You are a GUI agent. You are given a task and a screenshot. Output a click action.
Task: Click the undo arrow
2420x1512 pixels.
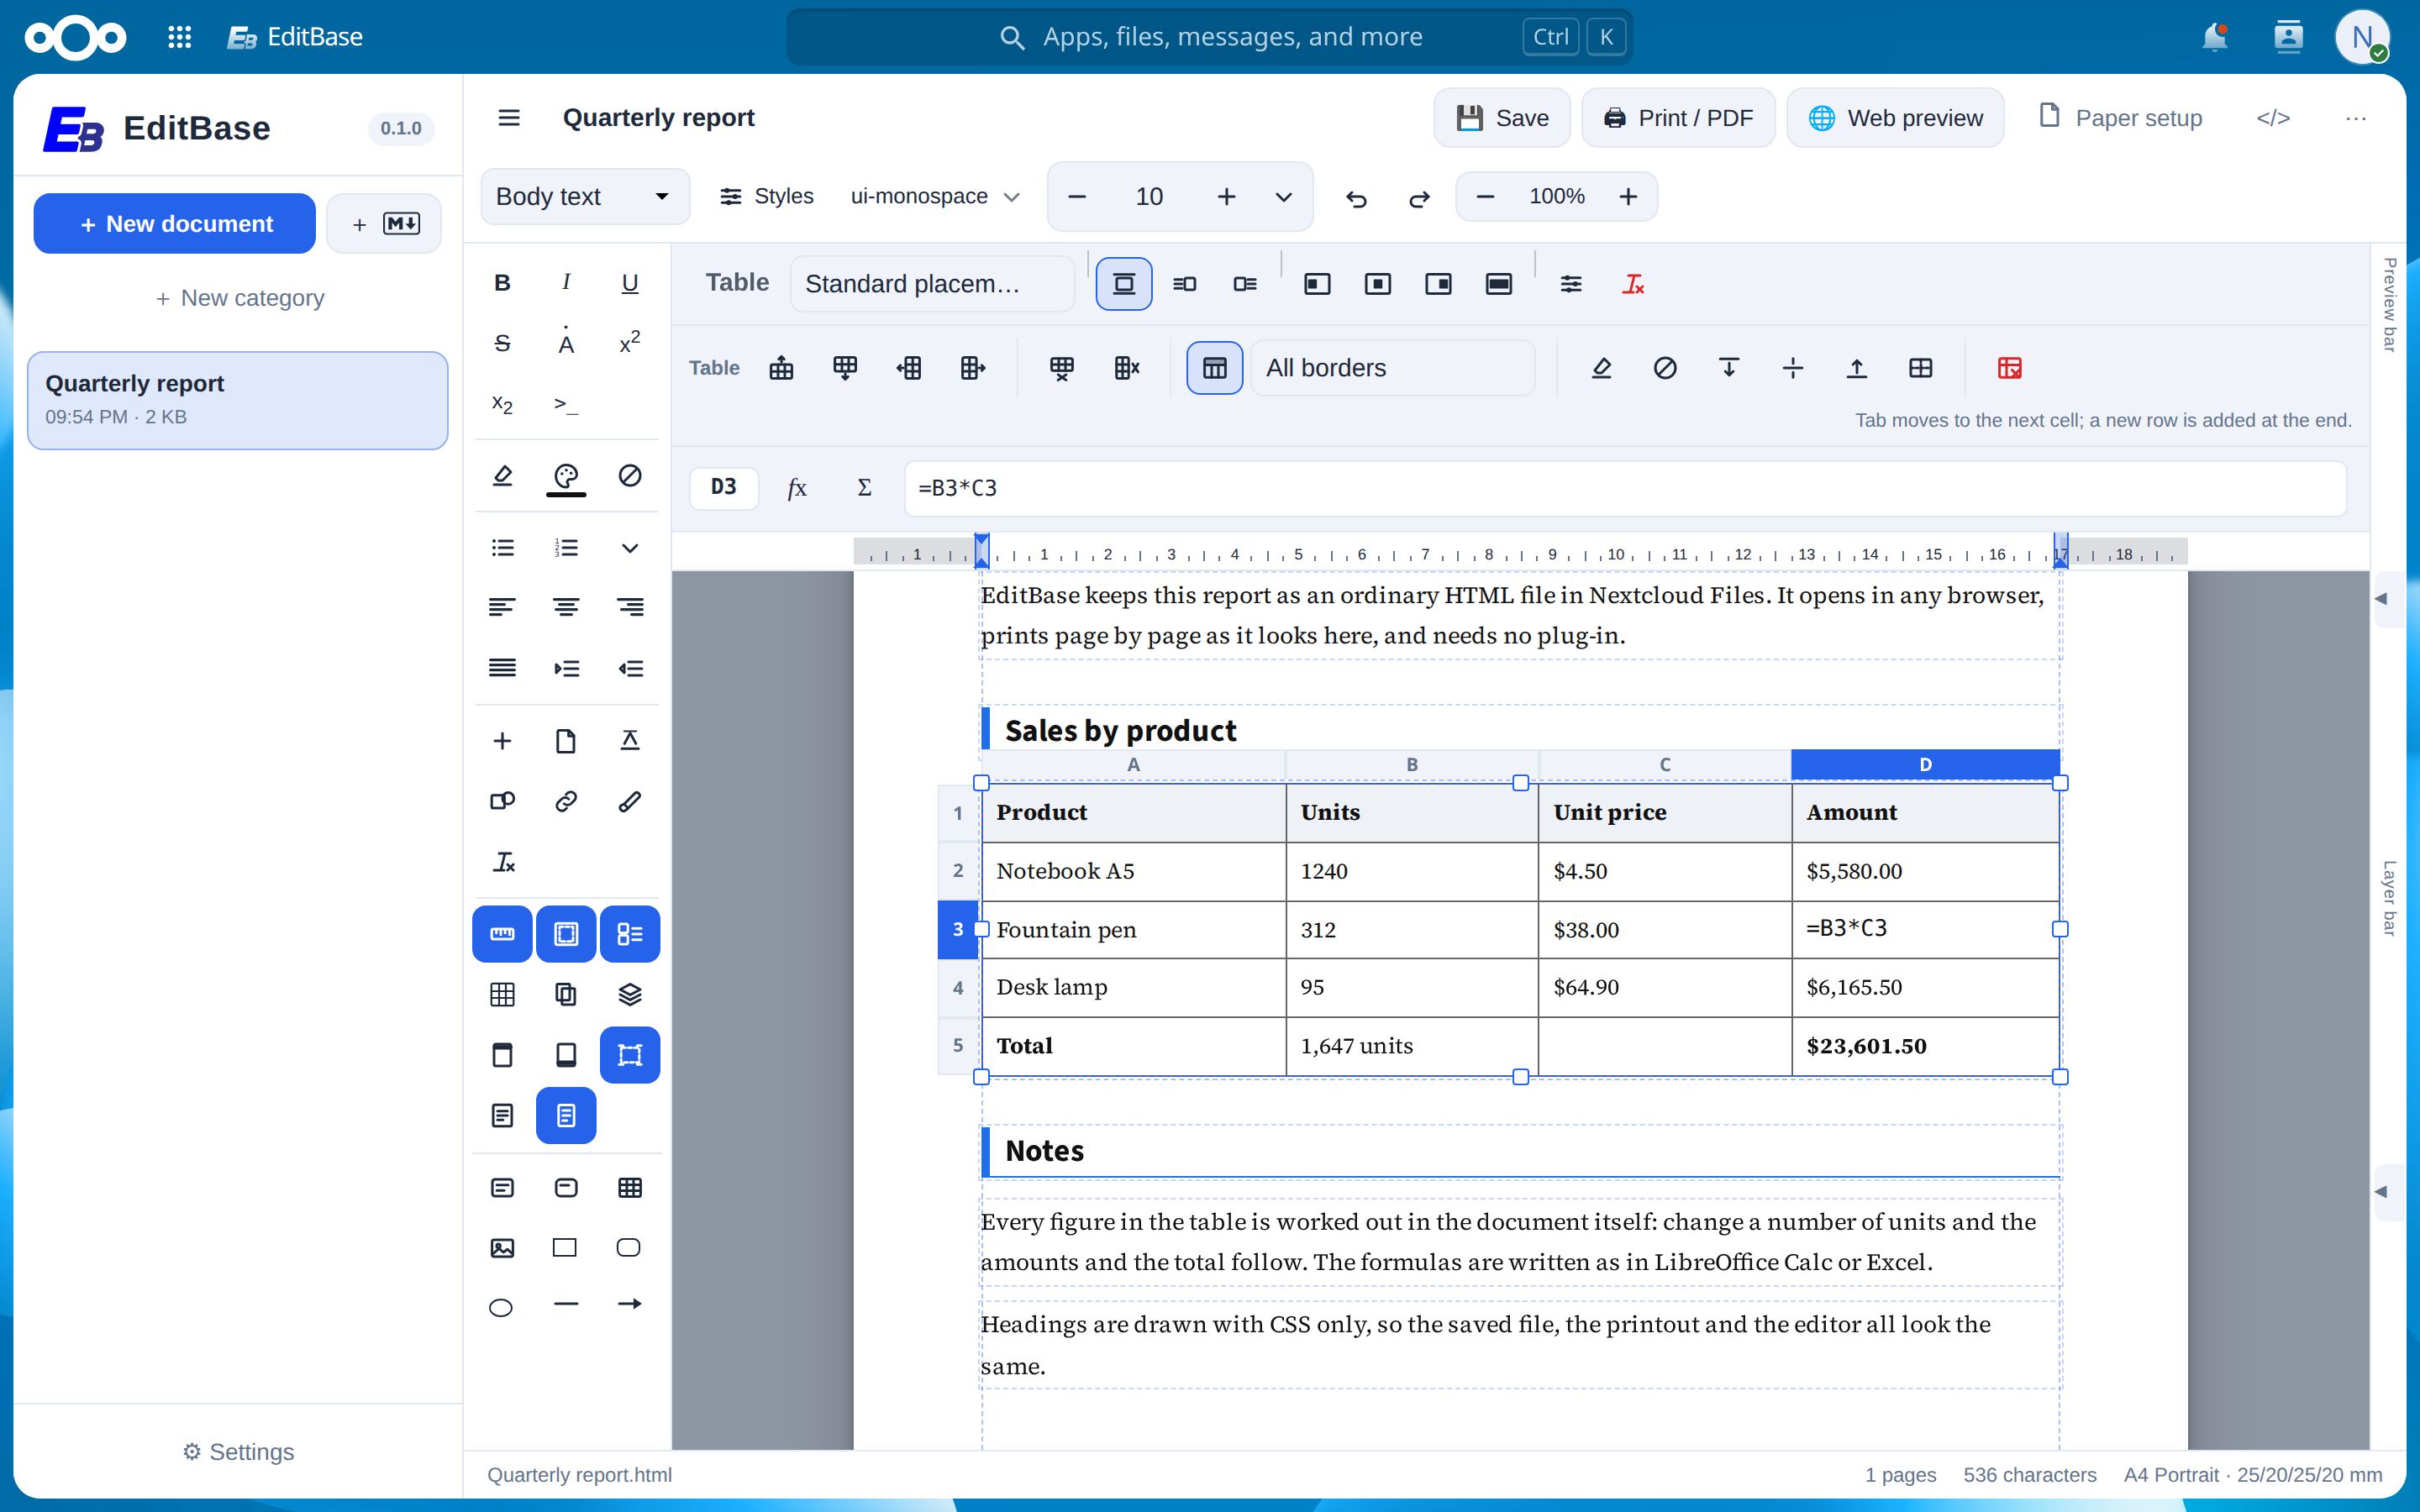coord(1356,197)
